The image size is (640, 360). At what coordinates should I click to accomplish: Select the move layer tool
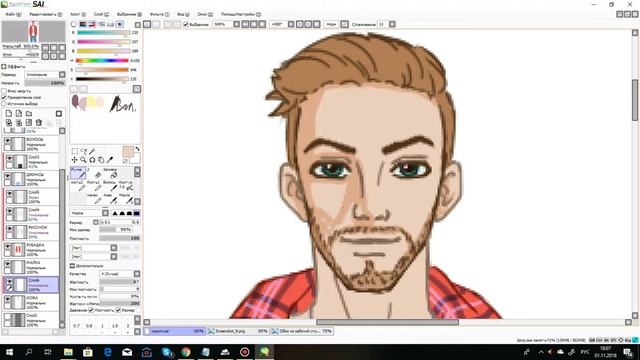point(75,160)
